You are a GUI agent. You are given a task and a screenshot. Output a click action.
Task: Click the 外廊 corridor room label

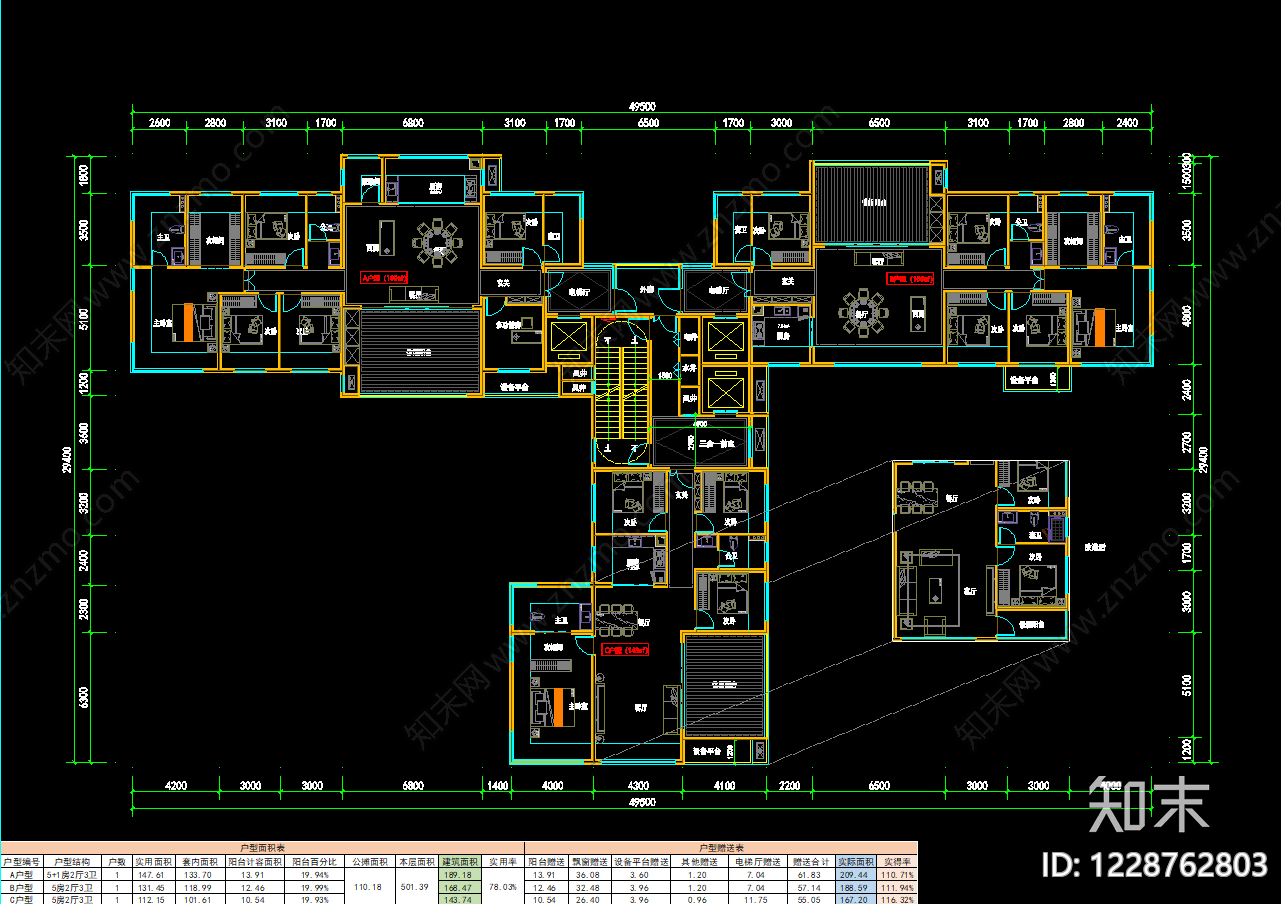[647, 289]
